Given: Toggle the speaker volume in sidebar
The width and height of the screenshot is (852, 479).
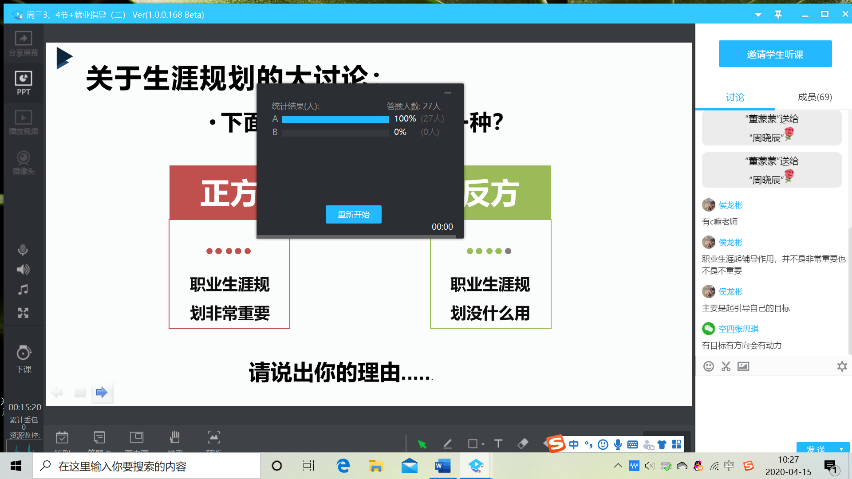Looking at the screenshot, I should coord(23,270).
